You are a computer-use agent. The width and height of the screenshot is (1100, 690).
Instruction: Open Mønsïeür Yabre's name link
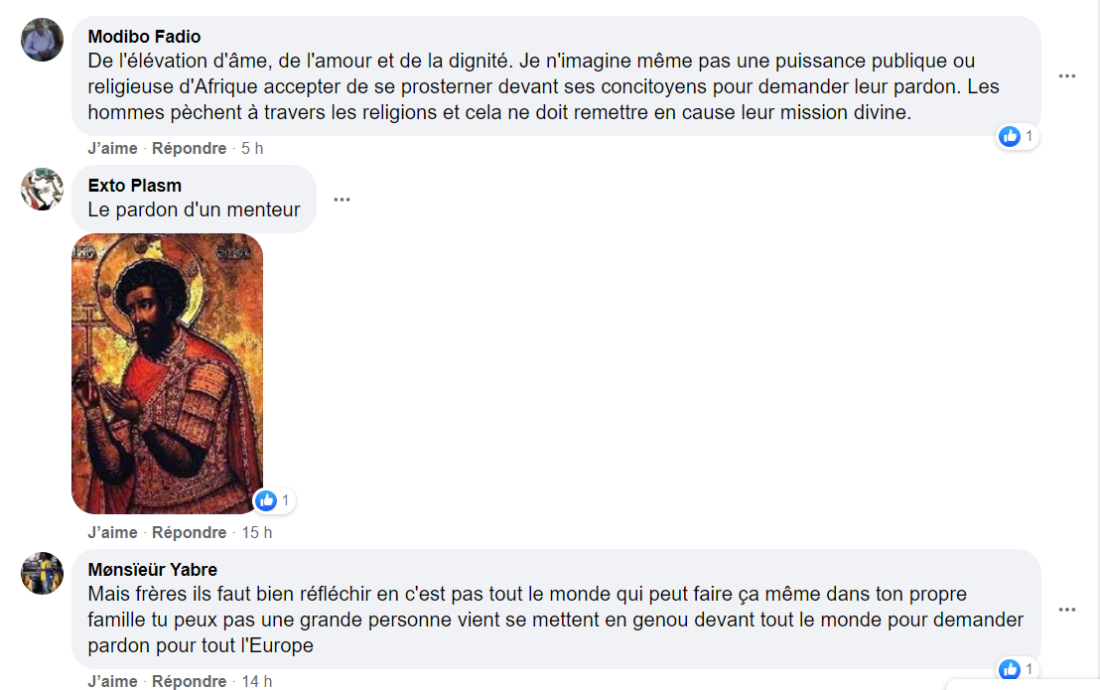[x=152, y=570]
